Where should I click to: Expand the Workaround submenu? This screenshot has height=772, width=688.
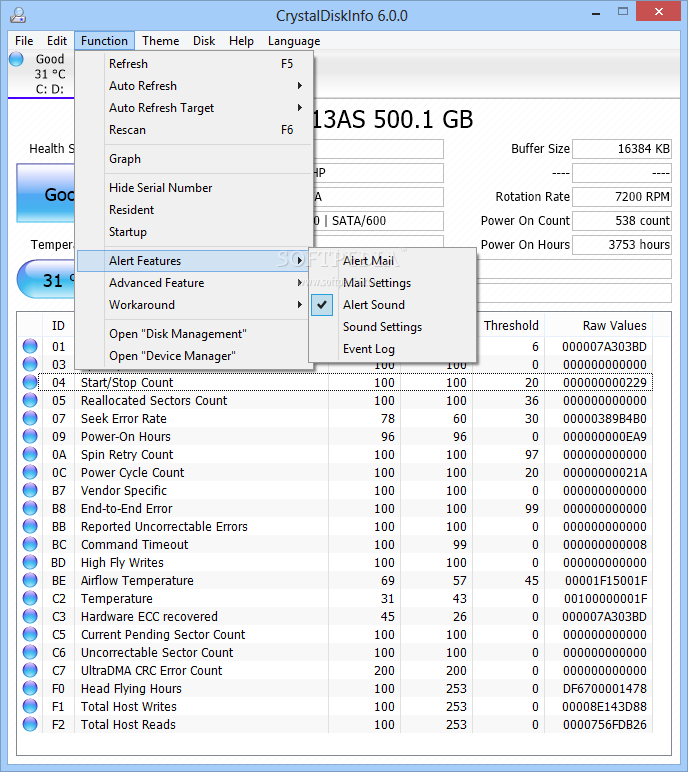pyautogui.click(x=195, y=305)
